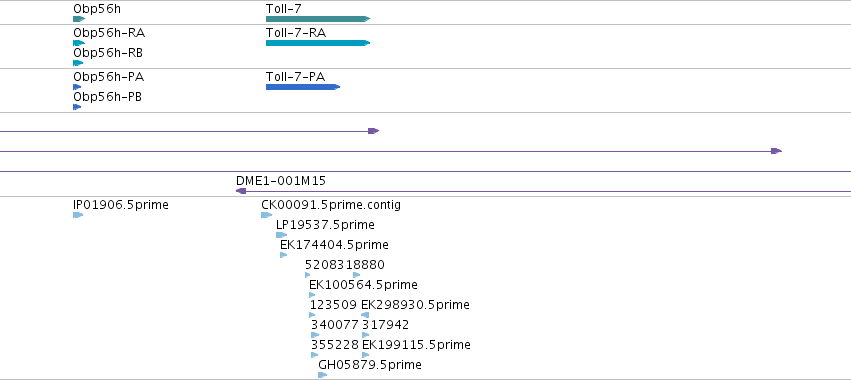Click the EK100564.5prime label text
The image size is (851, 380).
pyautogui.click(x=363, y=284)
